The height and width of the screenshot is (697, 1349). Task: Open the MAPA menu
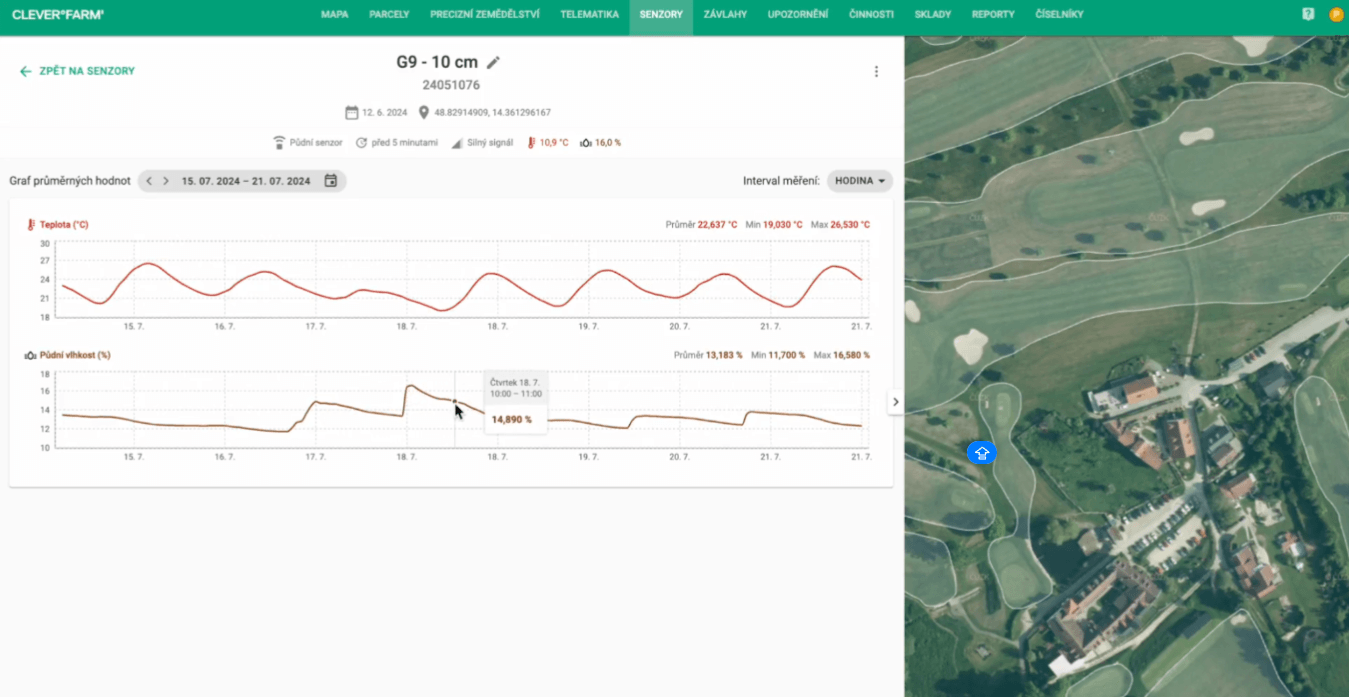point(335,15)
